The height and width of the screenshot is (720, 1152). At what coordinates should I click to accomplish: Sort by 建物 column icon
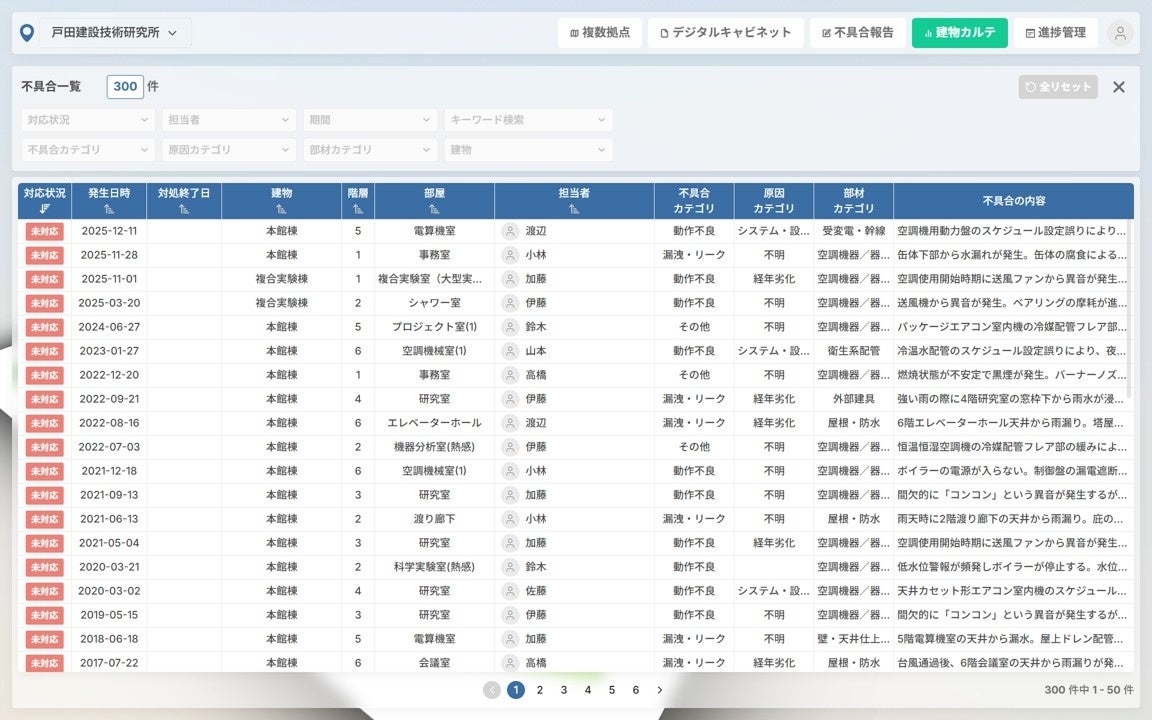(x=281, y=209)
